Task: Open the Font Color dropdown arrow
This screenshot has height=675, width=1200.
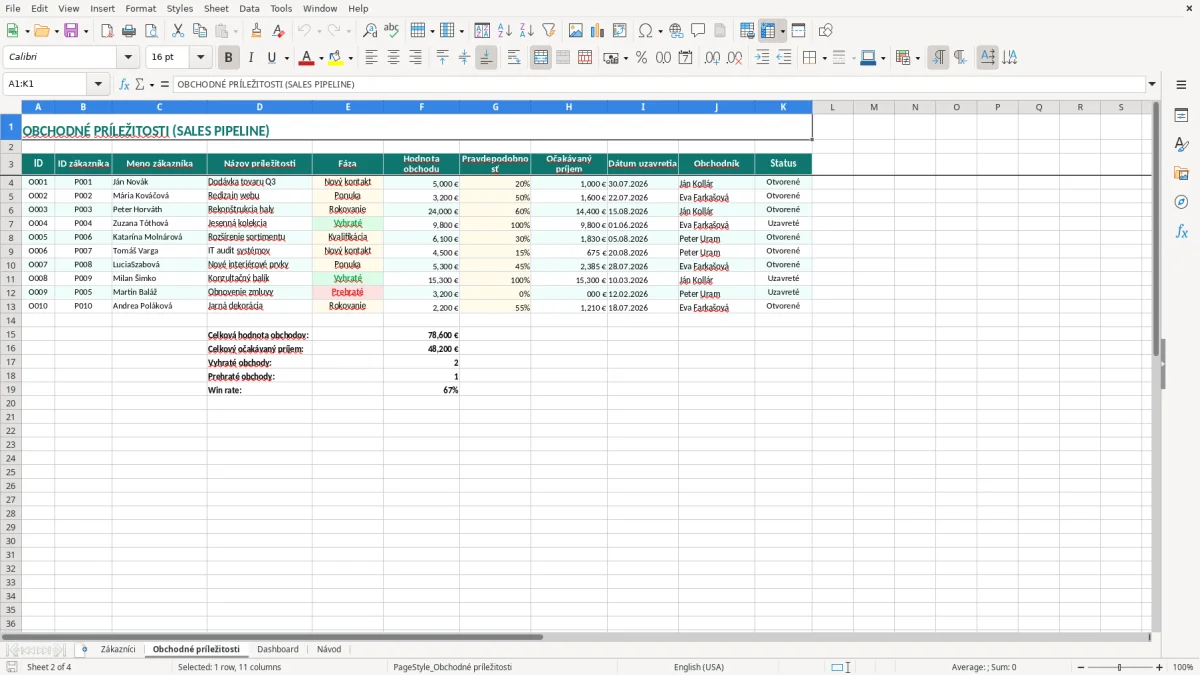Action: click(320, 58)
